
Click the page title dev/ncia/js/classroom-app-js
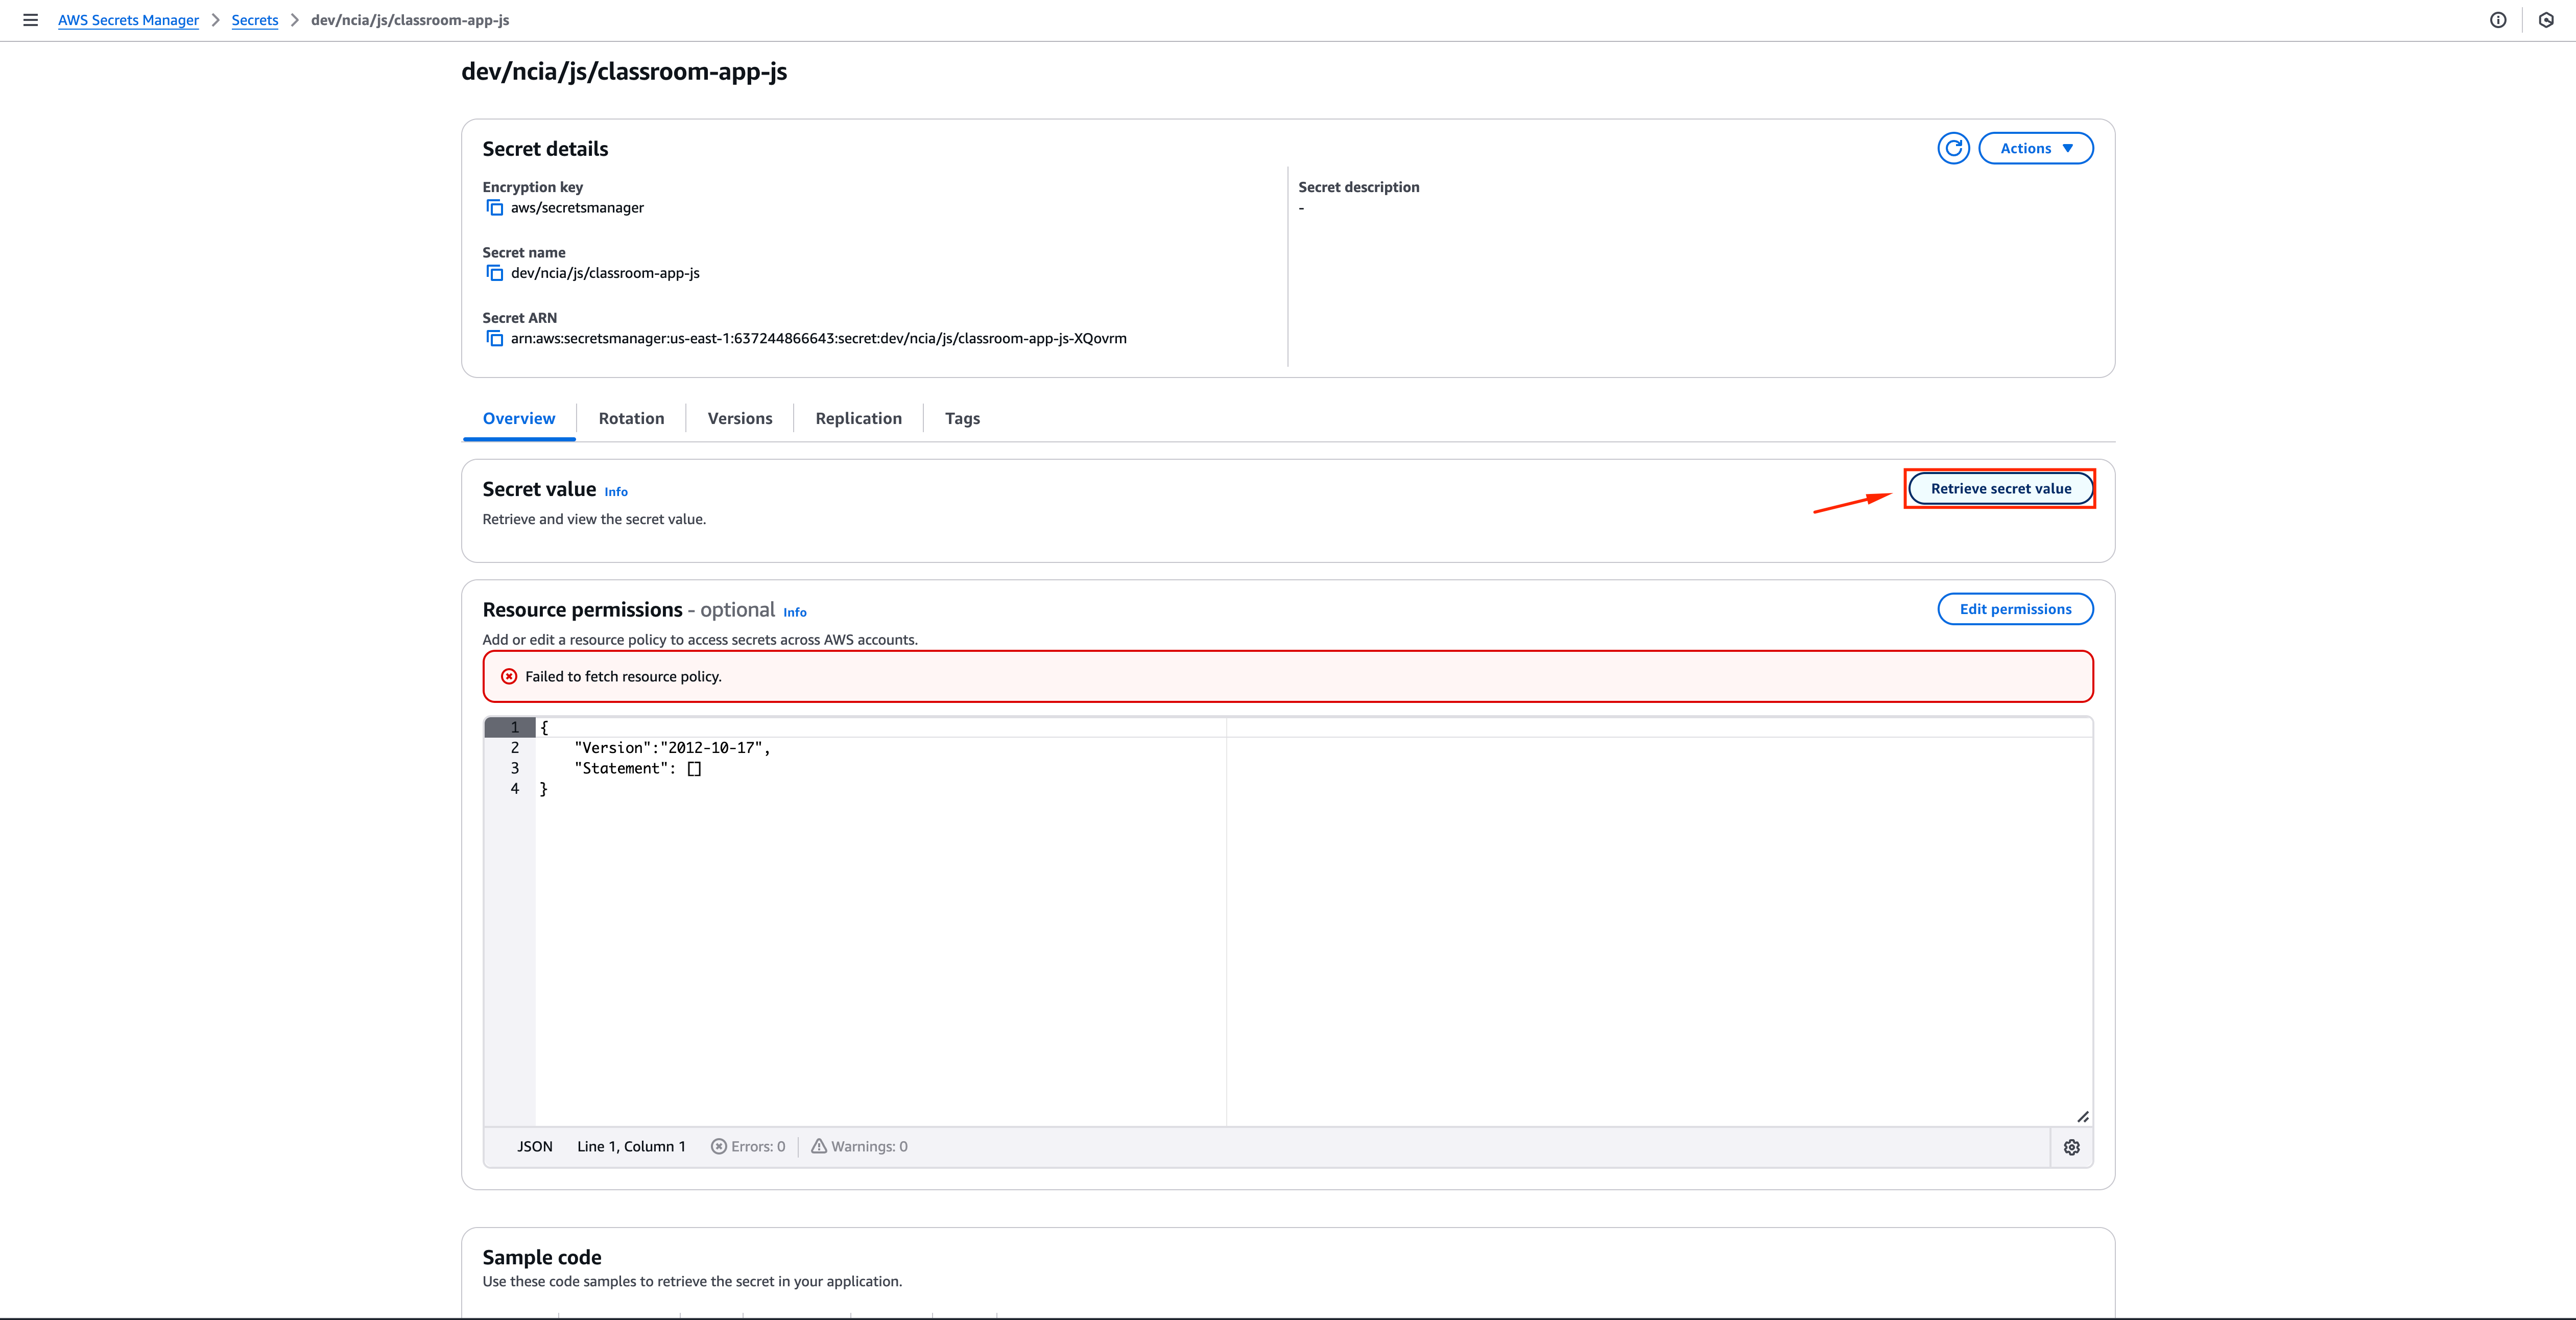click(624, 71)
